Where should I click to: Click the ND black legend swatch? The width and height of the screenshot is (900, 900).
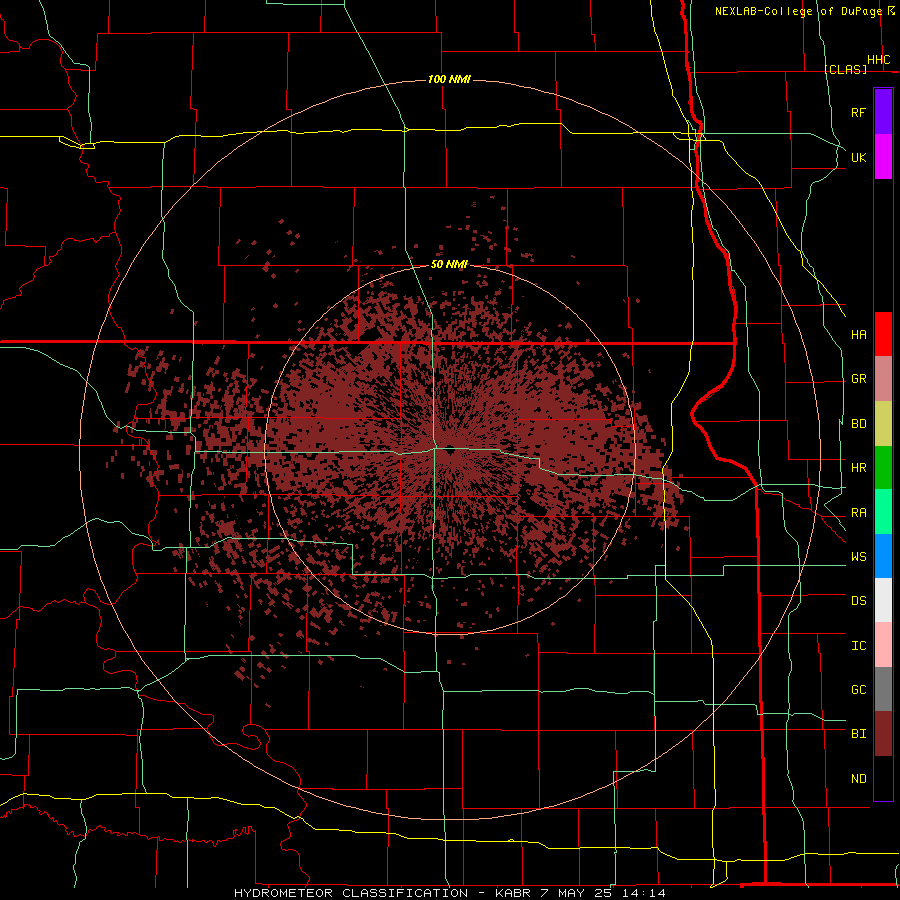tap(883, 778)
